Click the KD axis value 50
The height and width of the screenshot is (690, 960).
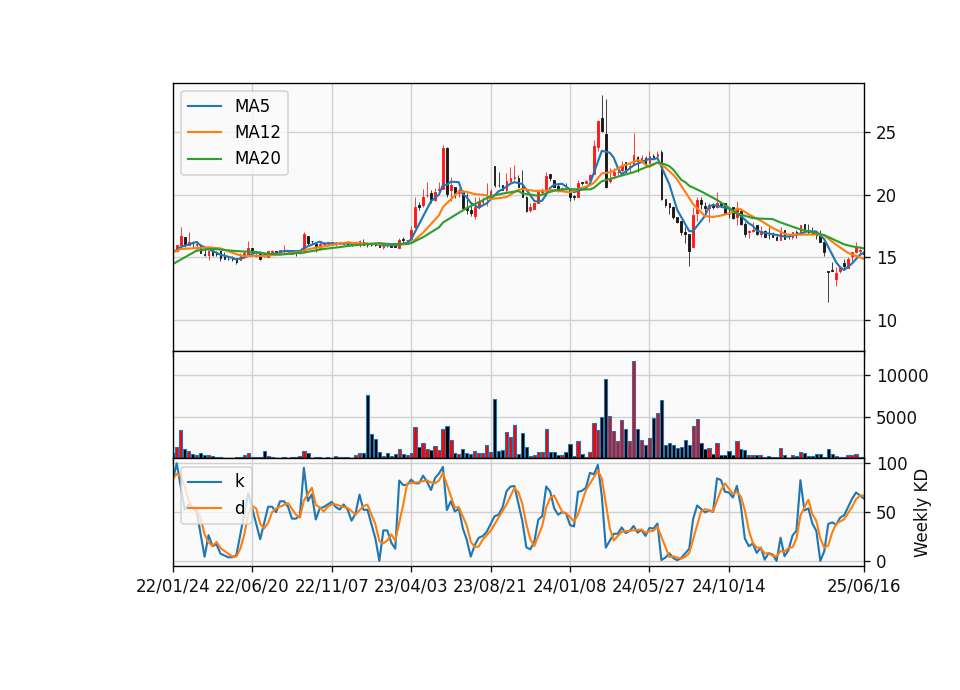click(x=886, y=513)
